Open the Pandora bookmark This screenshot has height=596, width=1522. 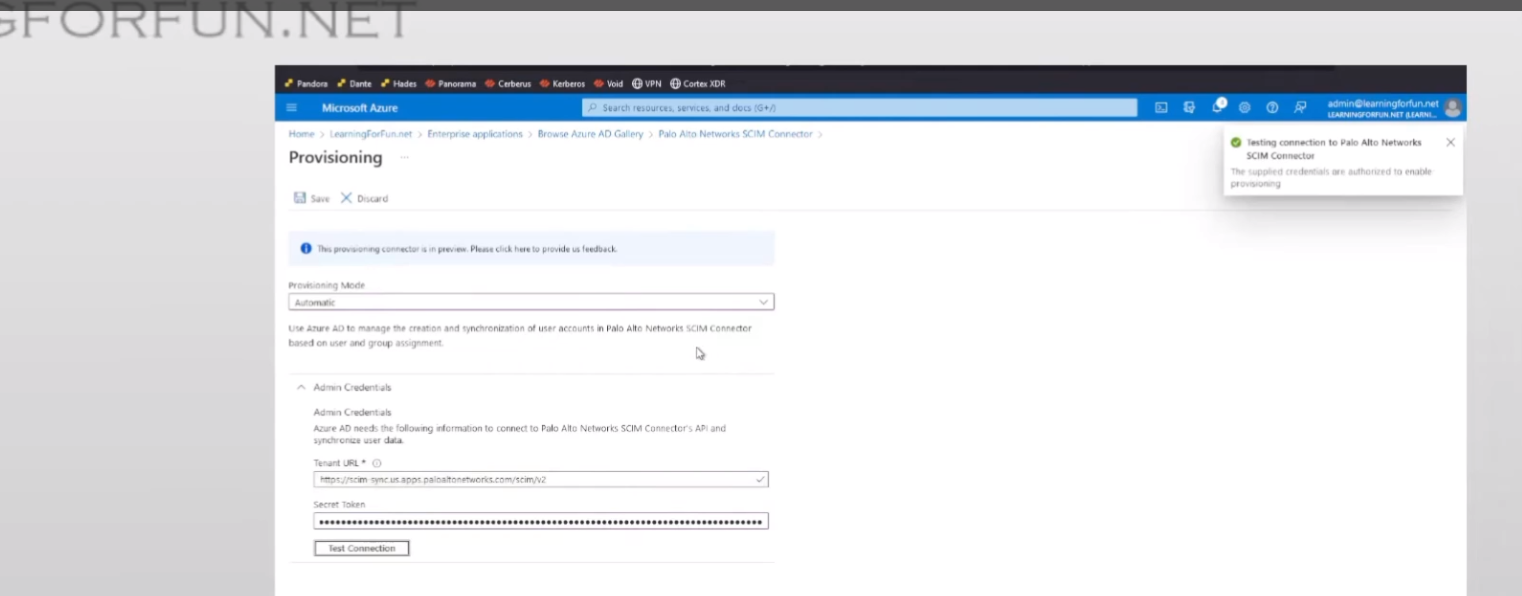tap(306, 84)
